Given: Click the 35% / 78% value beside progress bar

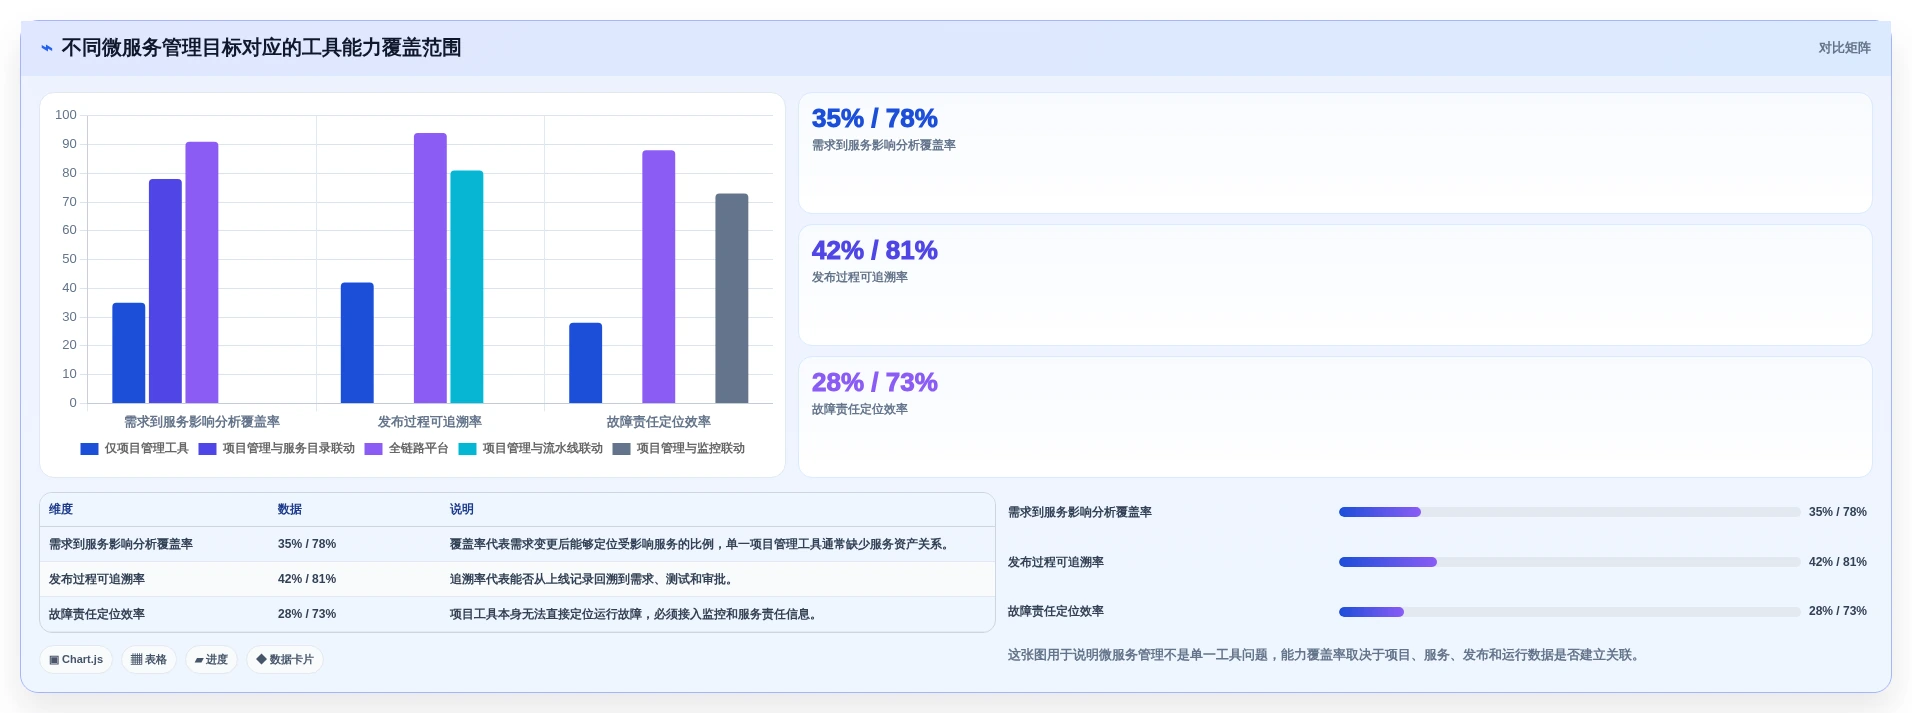Looking at the screenshot, I should click(x=1838, y=512).
